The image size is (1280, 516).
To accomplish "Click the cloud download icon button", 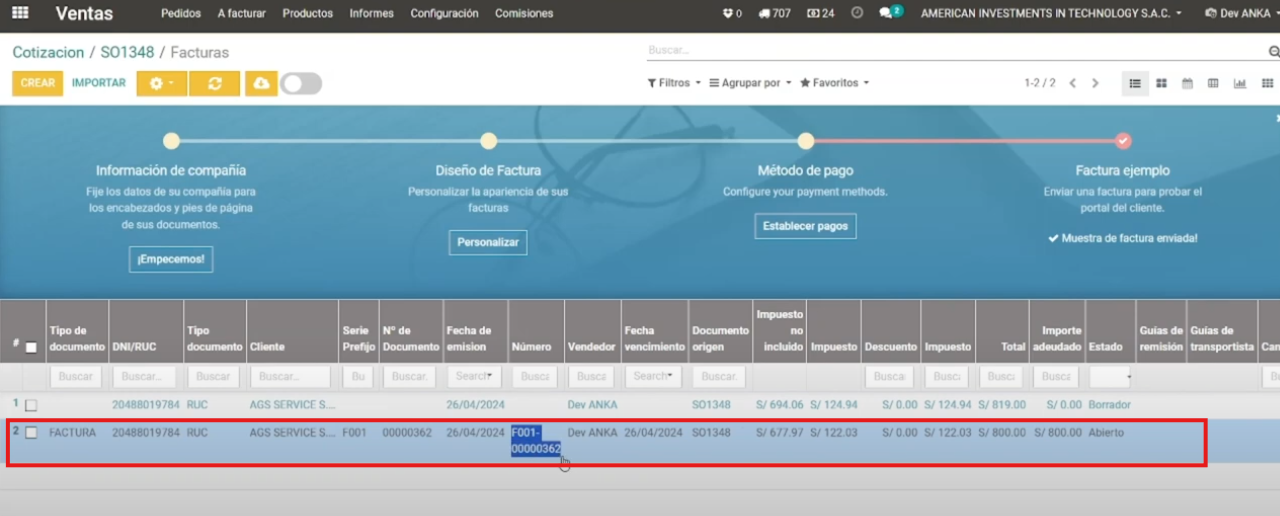I will [261, 83].
